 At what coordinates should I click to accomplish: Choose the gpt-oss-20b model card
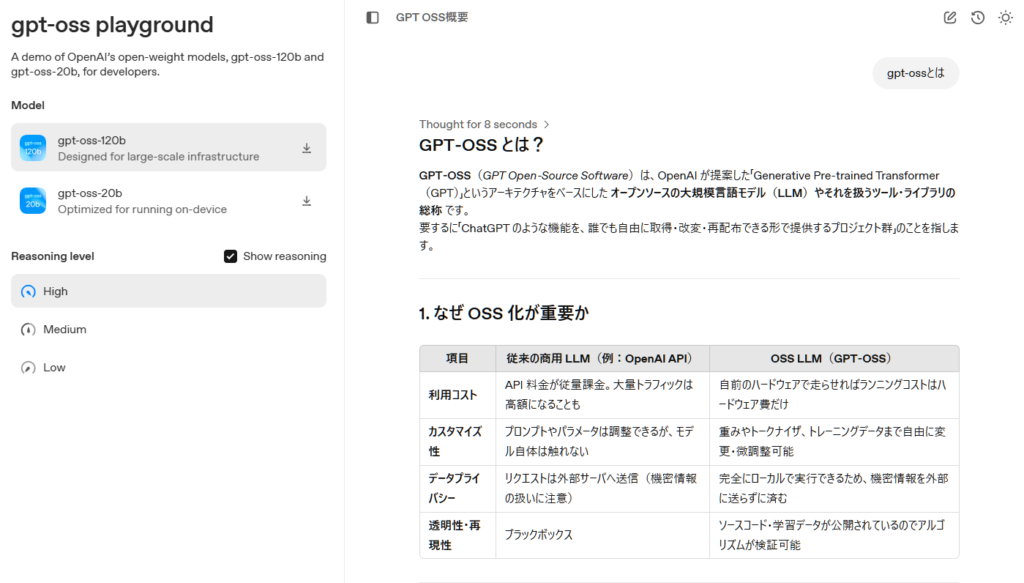pyautogui.click(x=168, y=200)
